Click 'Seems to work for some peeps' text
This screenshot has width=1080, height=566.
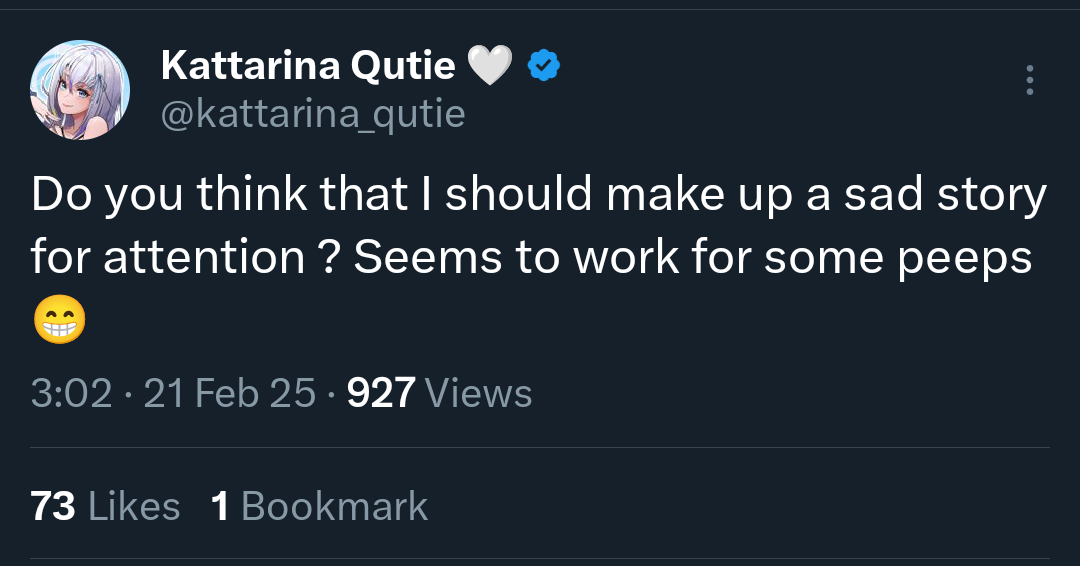coord(692,258)
